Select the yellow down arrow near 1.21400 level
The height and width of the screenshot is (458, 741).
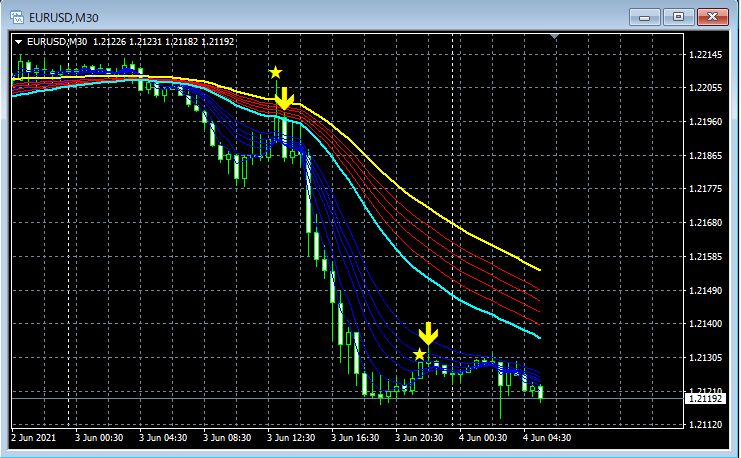tap(428, 334)
